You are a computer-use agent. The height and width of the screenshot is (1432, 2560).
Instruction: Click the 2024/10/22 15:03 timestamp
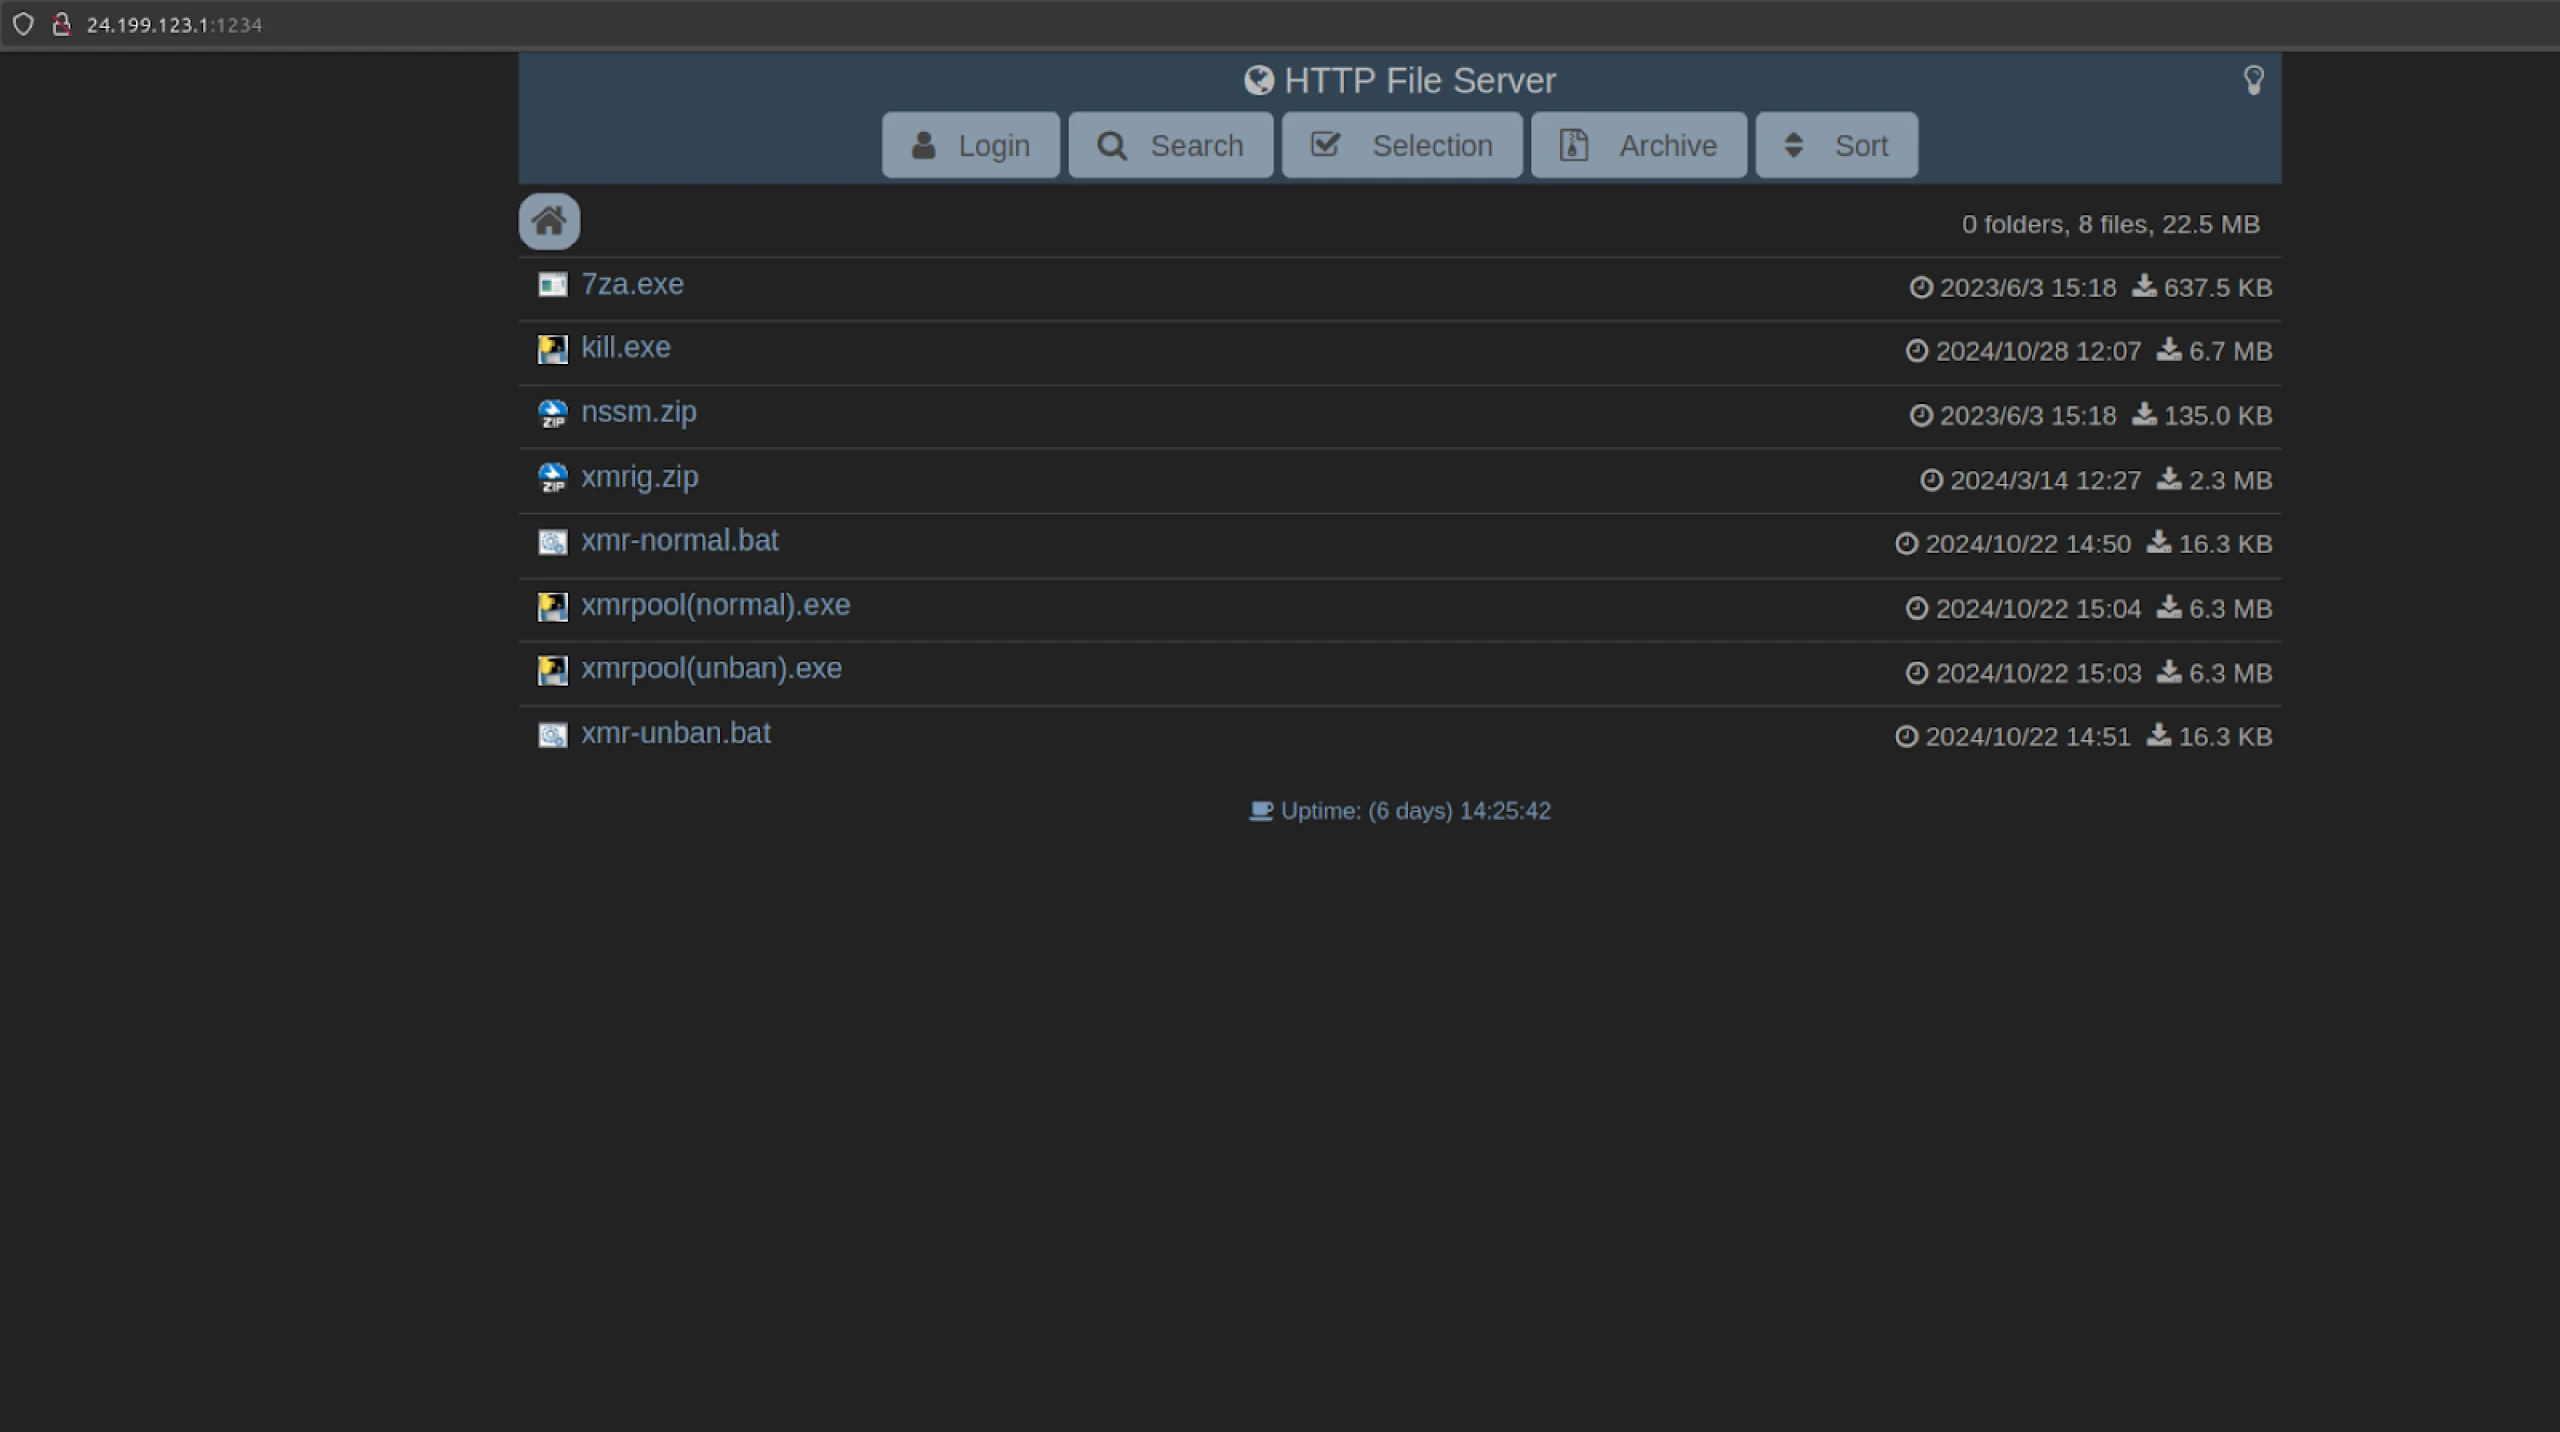(2039, 674)
